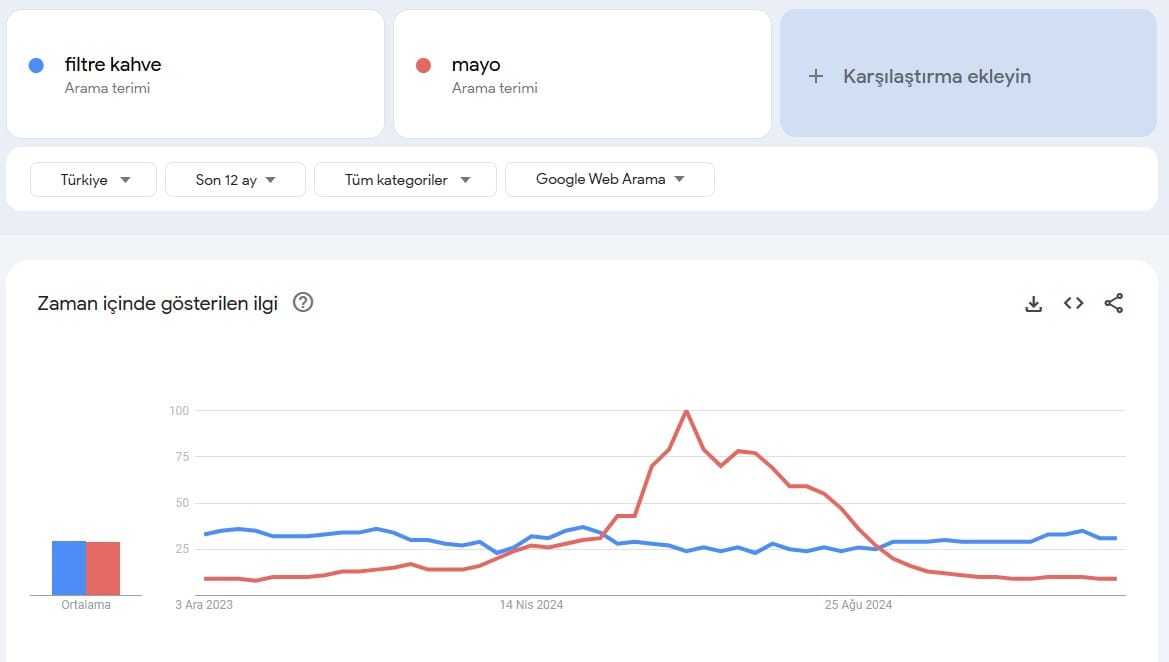Click the 3 Ara 2023 axis label
1169x662 pixels.
[x=204, y=605]
